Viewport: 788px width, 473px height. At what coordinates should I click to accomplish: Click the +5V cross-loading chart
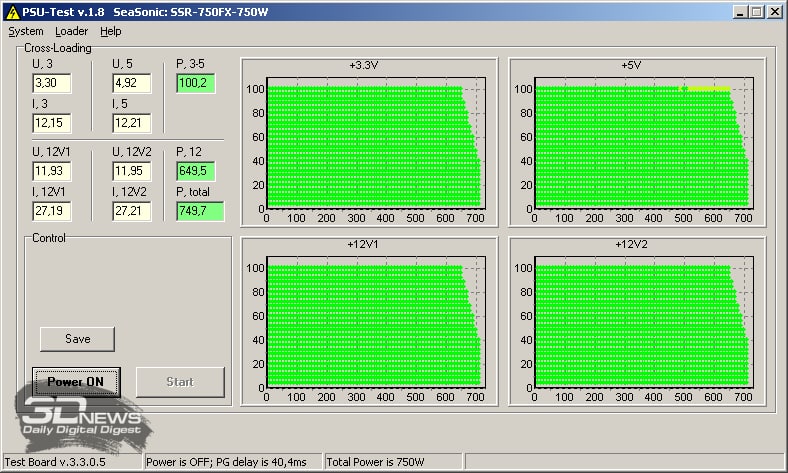(x=637, y=142)
